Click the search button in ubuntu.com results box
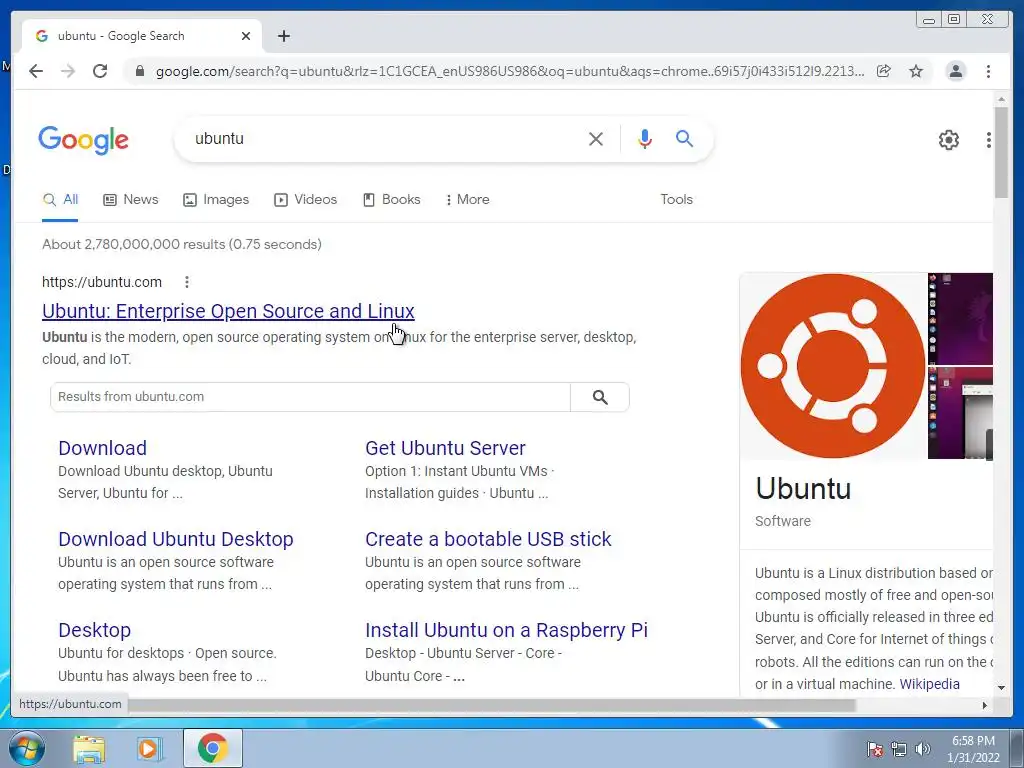1024x768 pixels. click(x=600, y=397)
